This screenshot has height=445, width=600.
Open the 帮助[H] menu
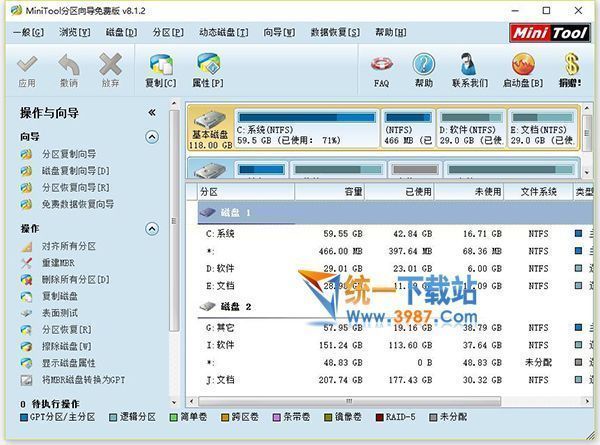pos(390,33)
